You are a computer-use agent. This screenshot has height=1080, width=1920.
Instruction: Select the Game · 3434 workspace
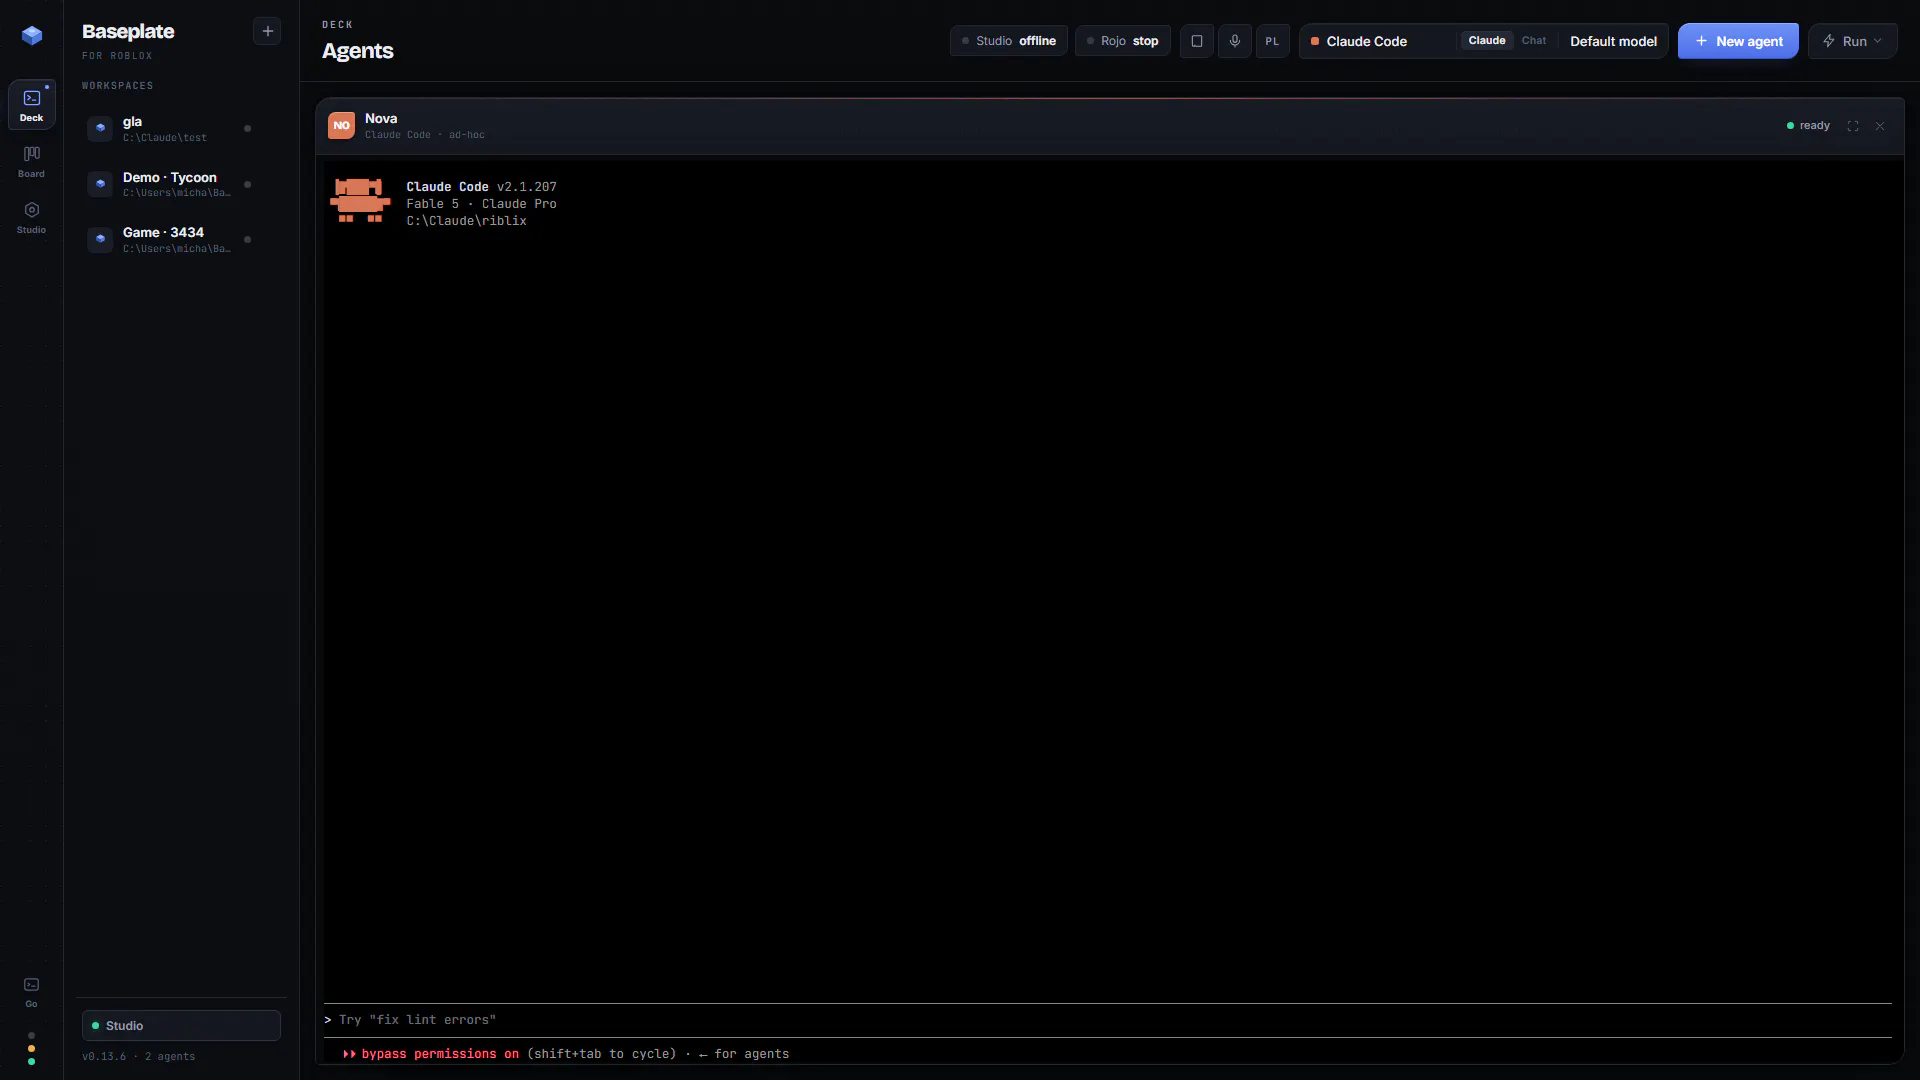(172, 240)
